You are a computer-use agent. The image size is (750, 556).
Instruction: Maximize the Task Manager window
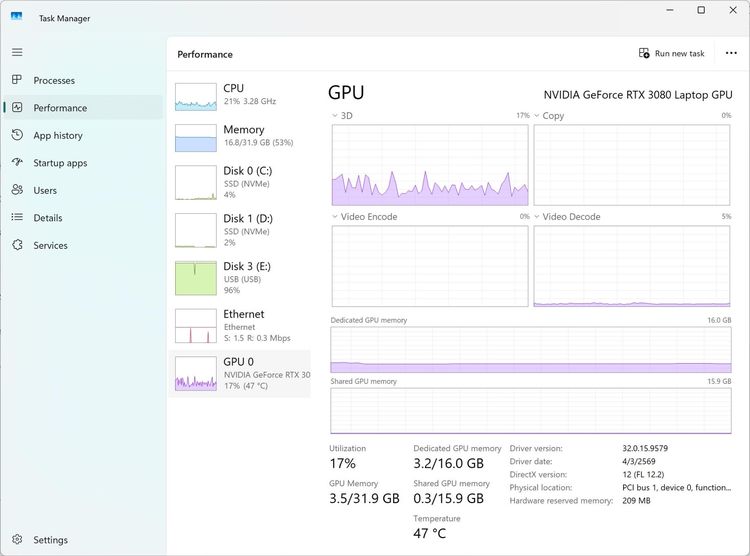point(701,10)
